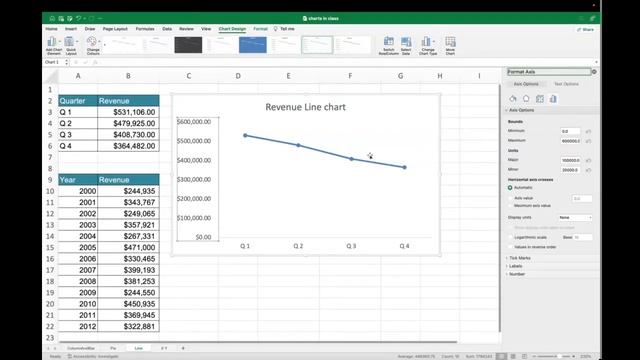Reset the Minimum bound value
Image resolution: width=640 pixels, height=360 pixels.
click(x=588, y=131)
